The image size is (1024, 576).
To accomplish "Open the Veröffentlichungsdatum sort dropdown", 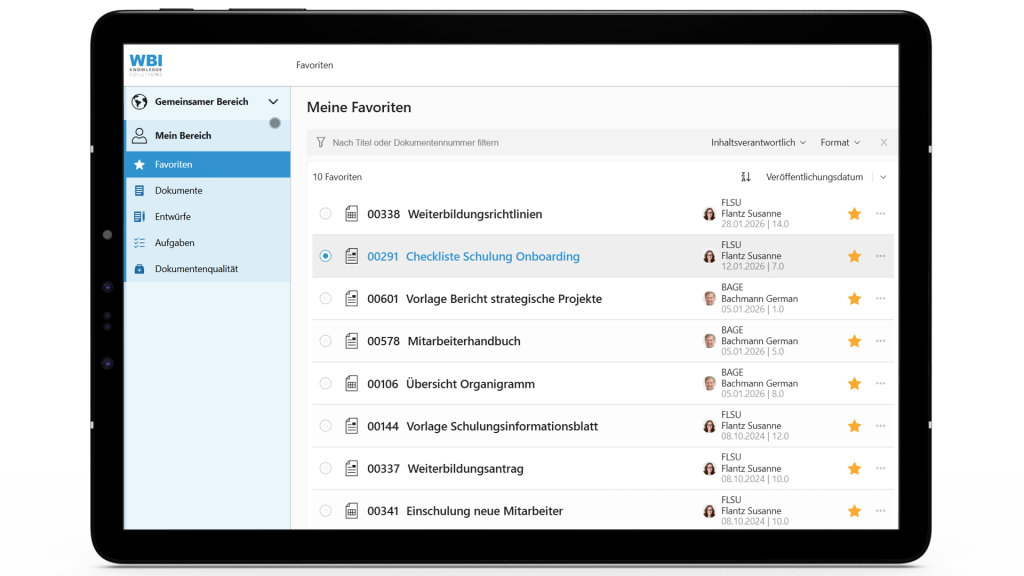I will pyautogui.click(x=882, y=177).
